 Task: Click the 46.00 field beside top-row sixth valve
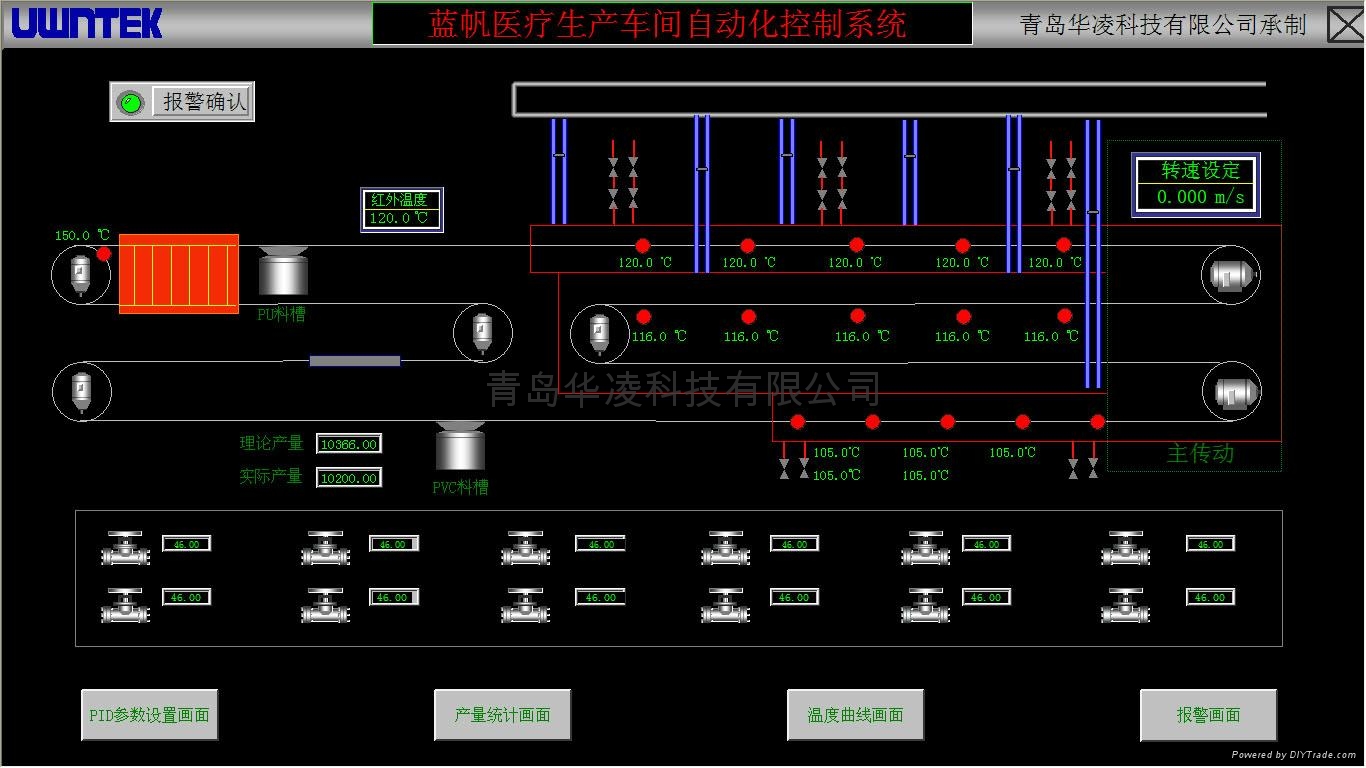(x=1211, y=544)
